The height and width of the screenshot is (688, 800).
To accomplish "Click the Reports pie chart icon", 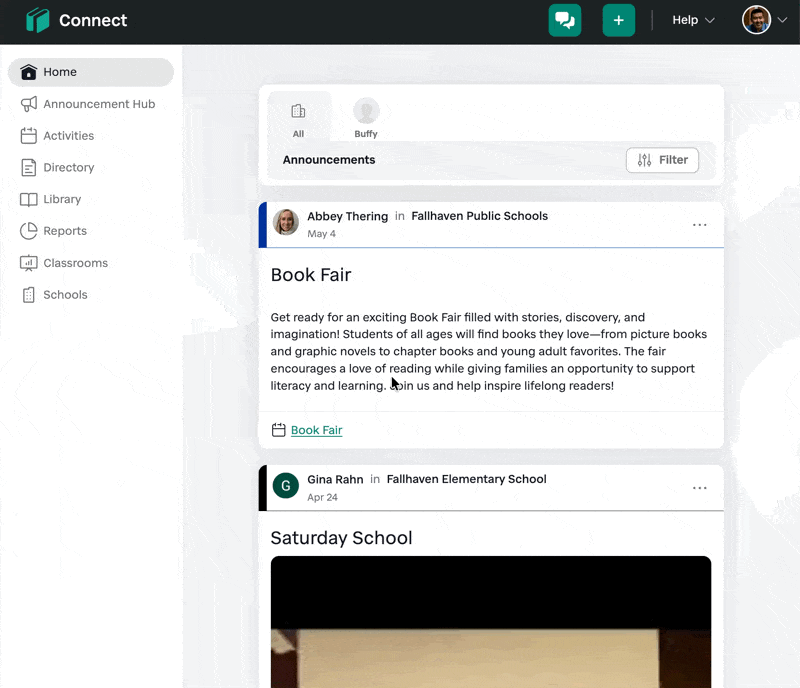I will pyautogui.click(x=29, y=231).
